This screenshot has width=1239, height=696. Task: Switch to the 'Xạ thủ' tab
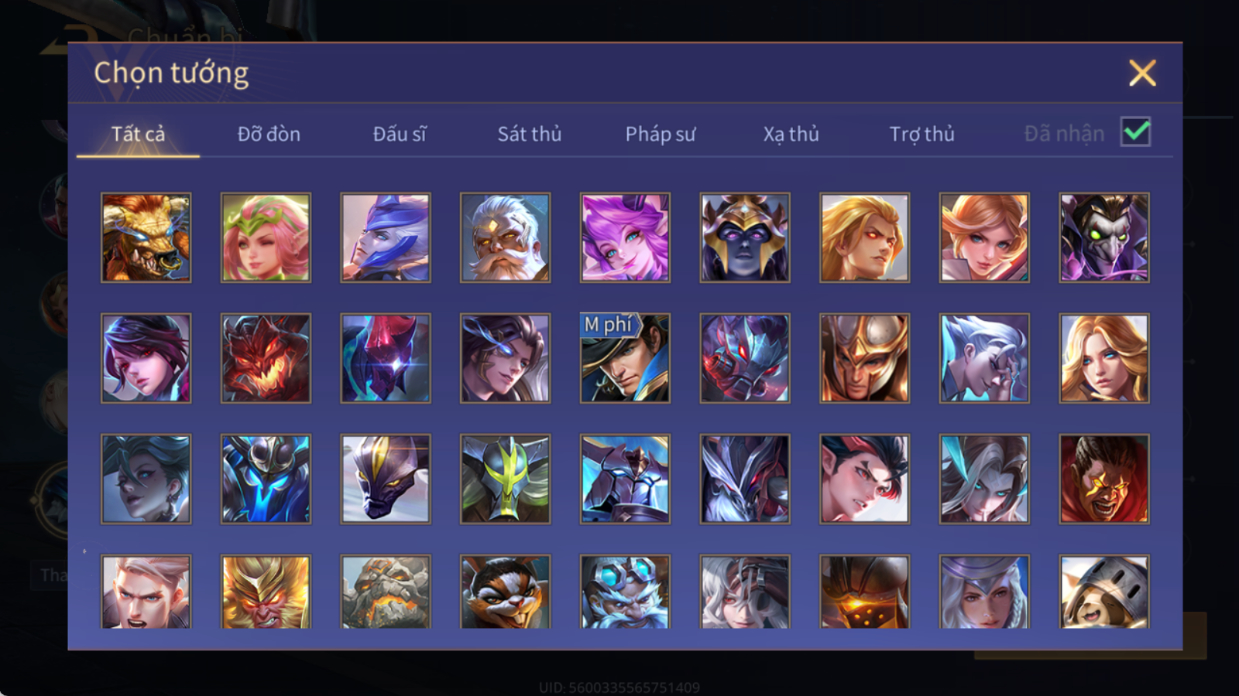click(791, 134)
